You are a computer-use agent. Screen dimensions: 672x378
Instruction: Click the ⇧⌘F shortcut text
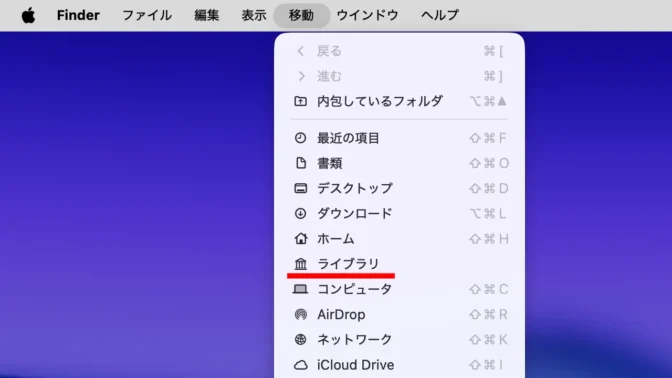(488, 138)
